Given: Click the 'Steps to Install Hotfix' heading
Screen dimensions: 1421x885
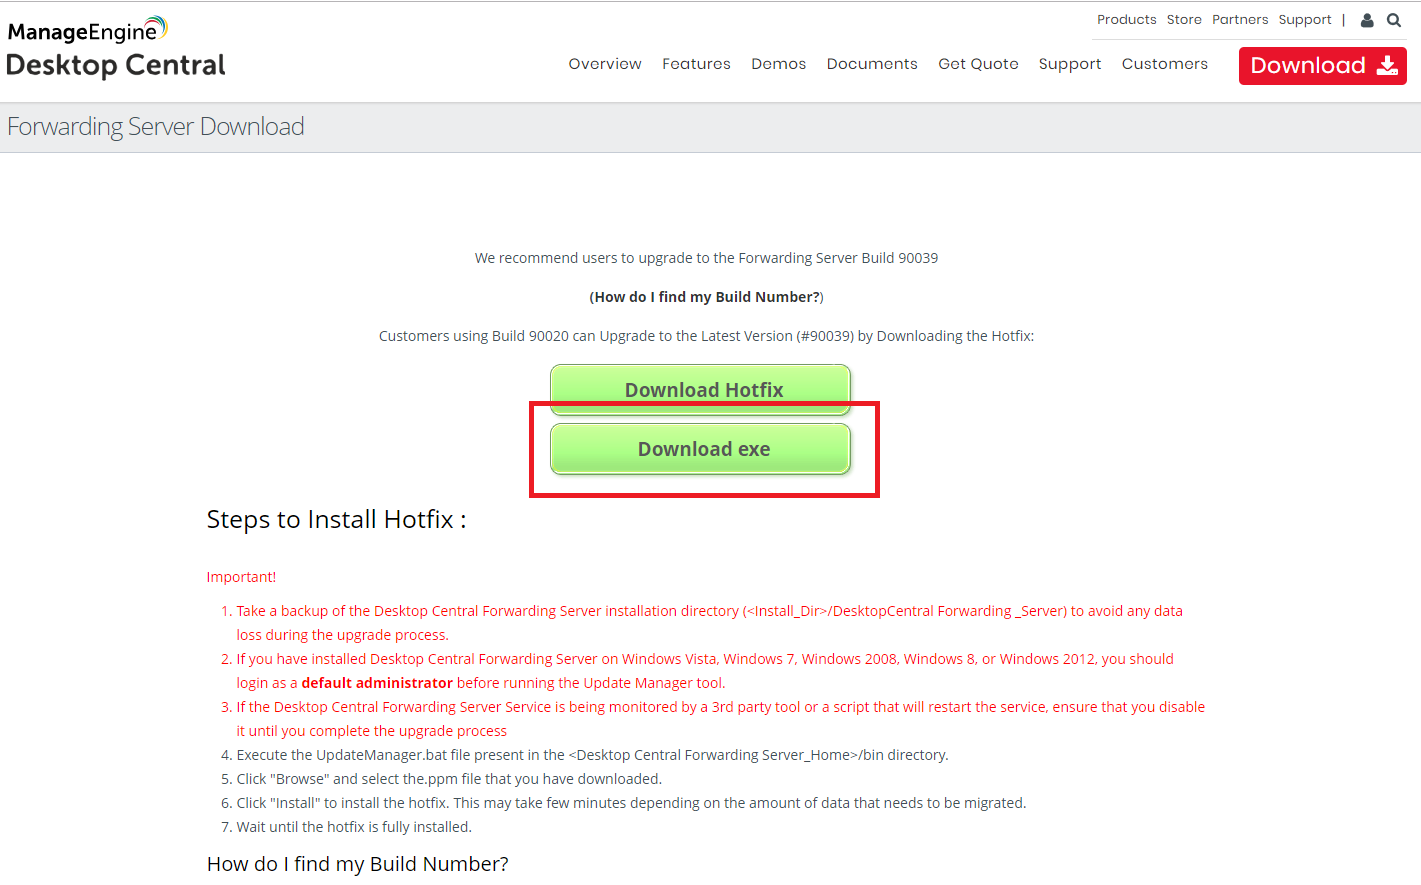Looking at the screenshot, I should tap(336, 520).
